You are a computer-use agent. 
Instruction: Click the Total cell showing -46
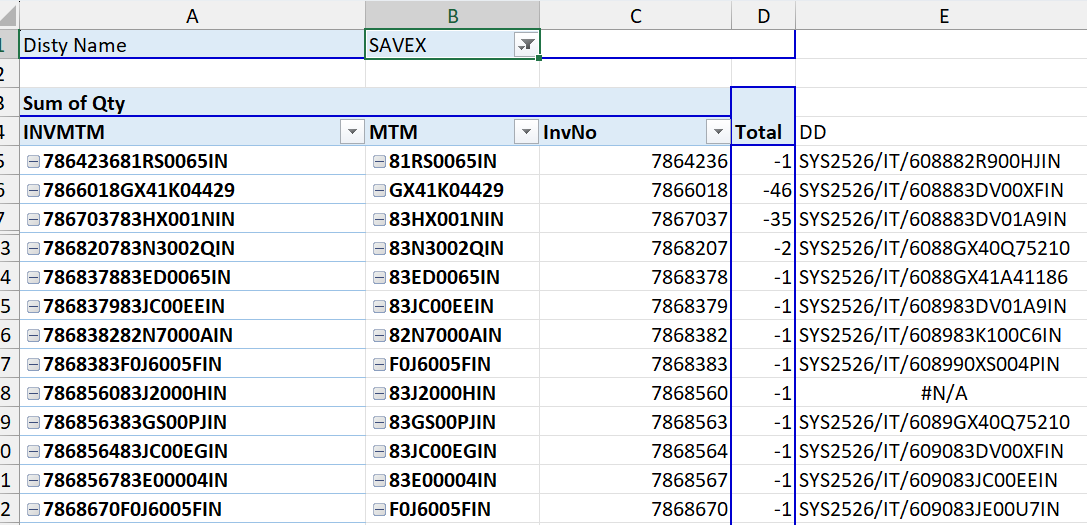(x=763, y=191)
